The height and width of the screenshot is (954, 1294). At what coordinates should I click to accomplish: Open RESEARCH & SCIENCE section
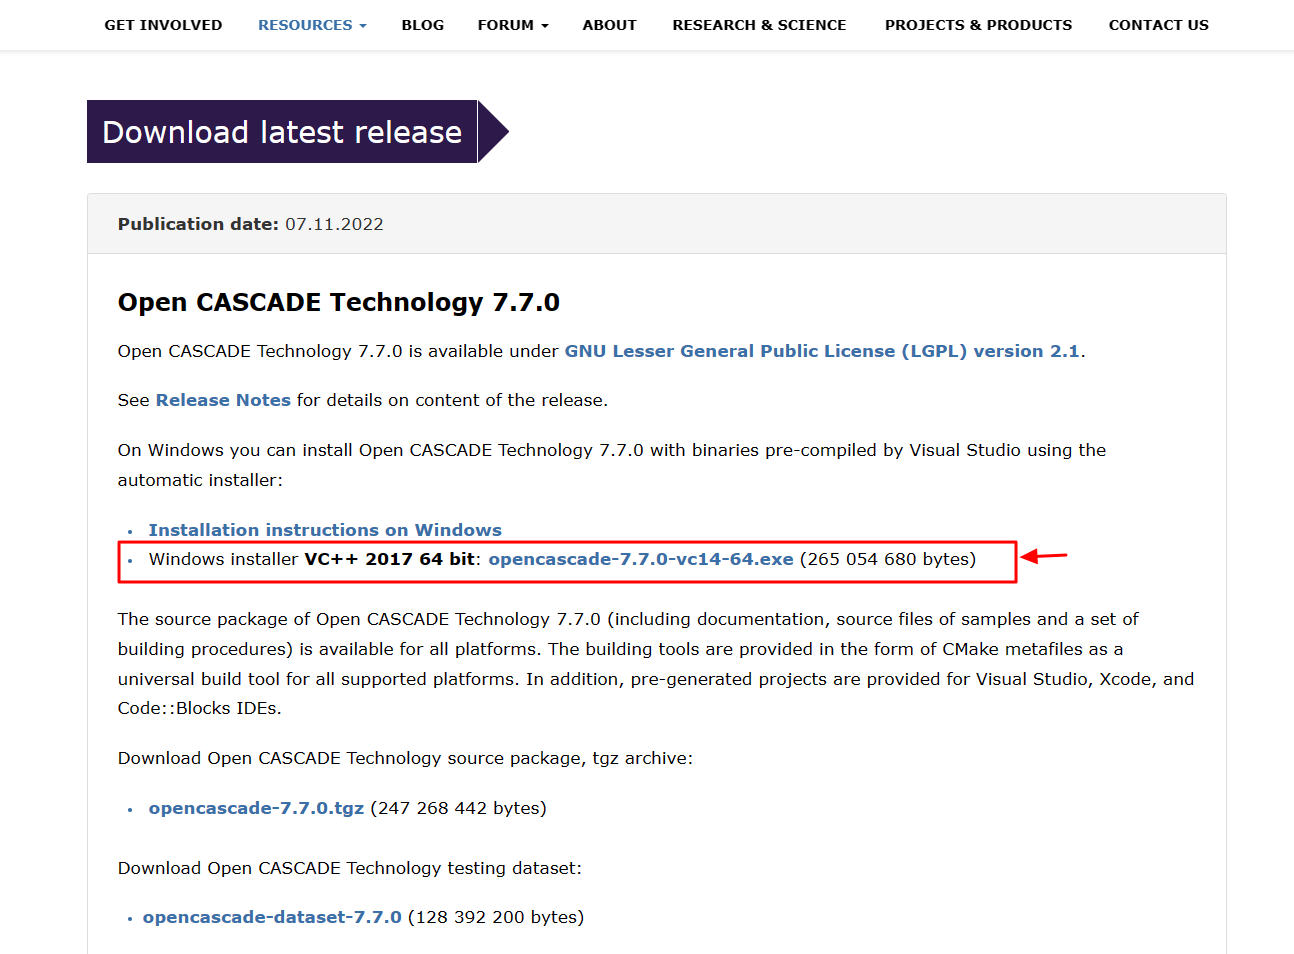point(759,25)
